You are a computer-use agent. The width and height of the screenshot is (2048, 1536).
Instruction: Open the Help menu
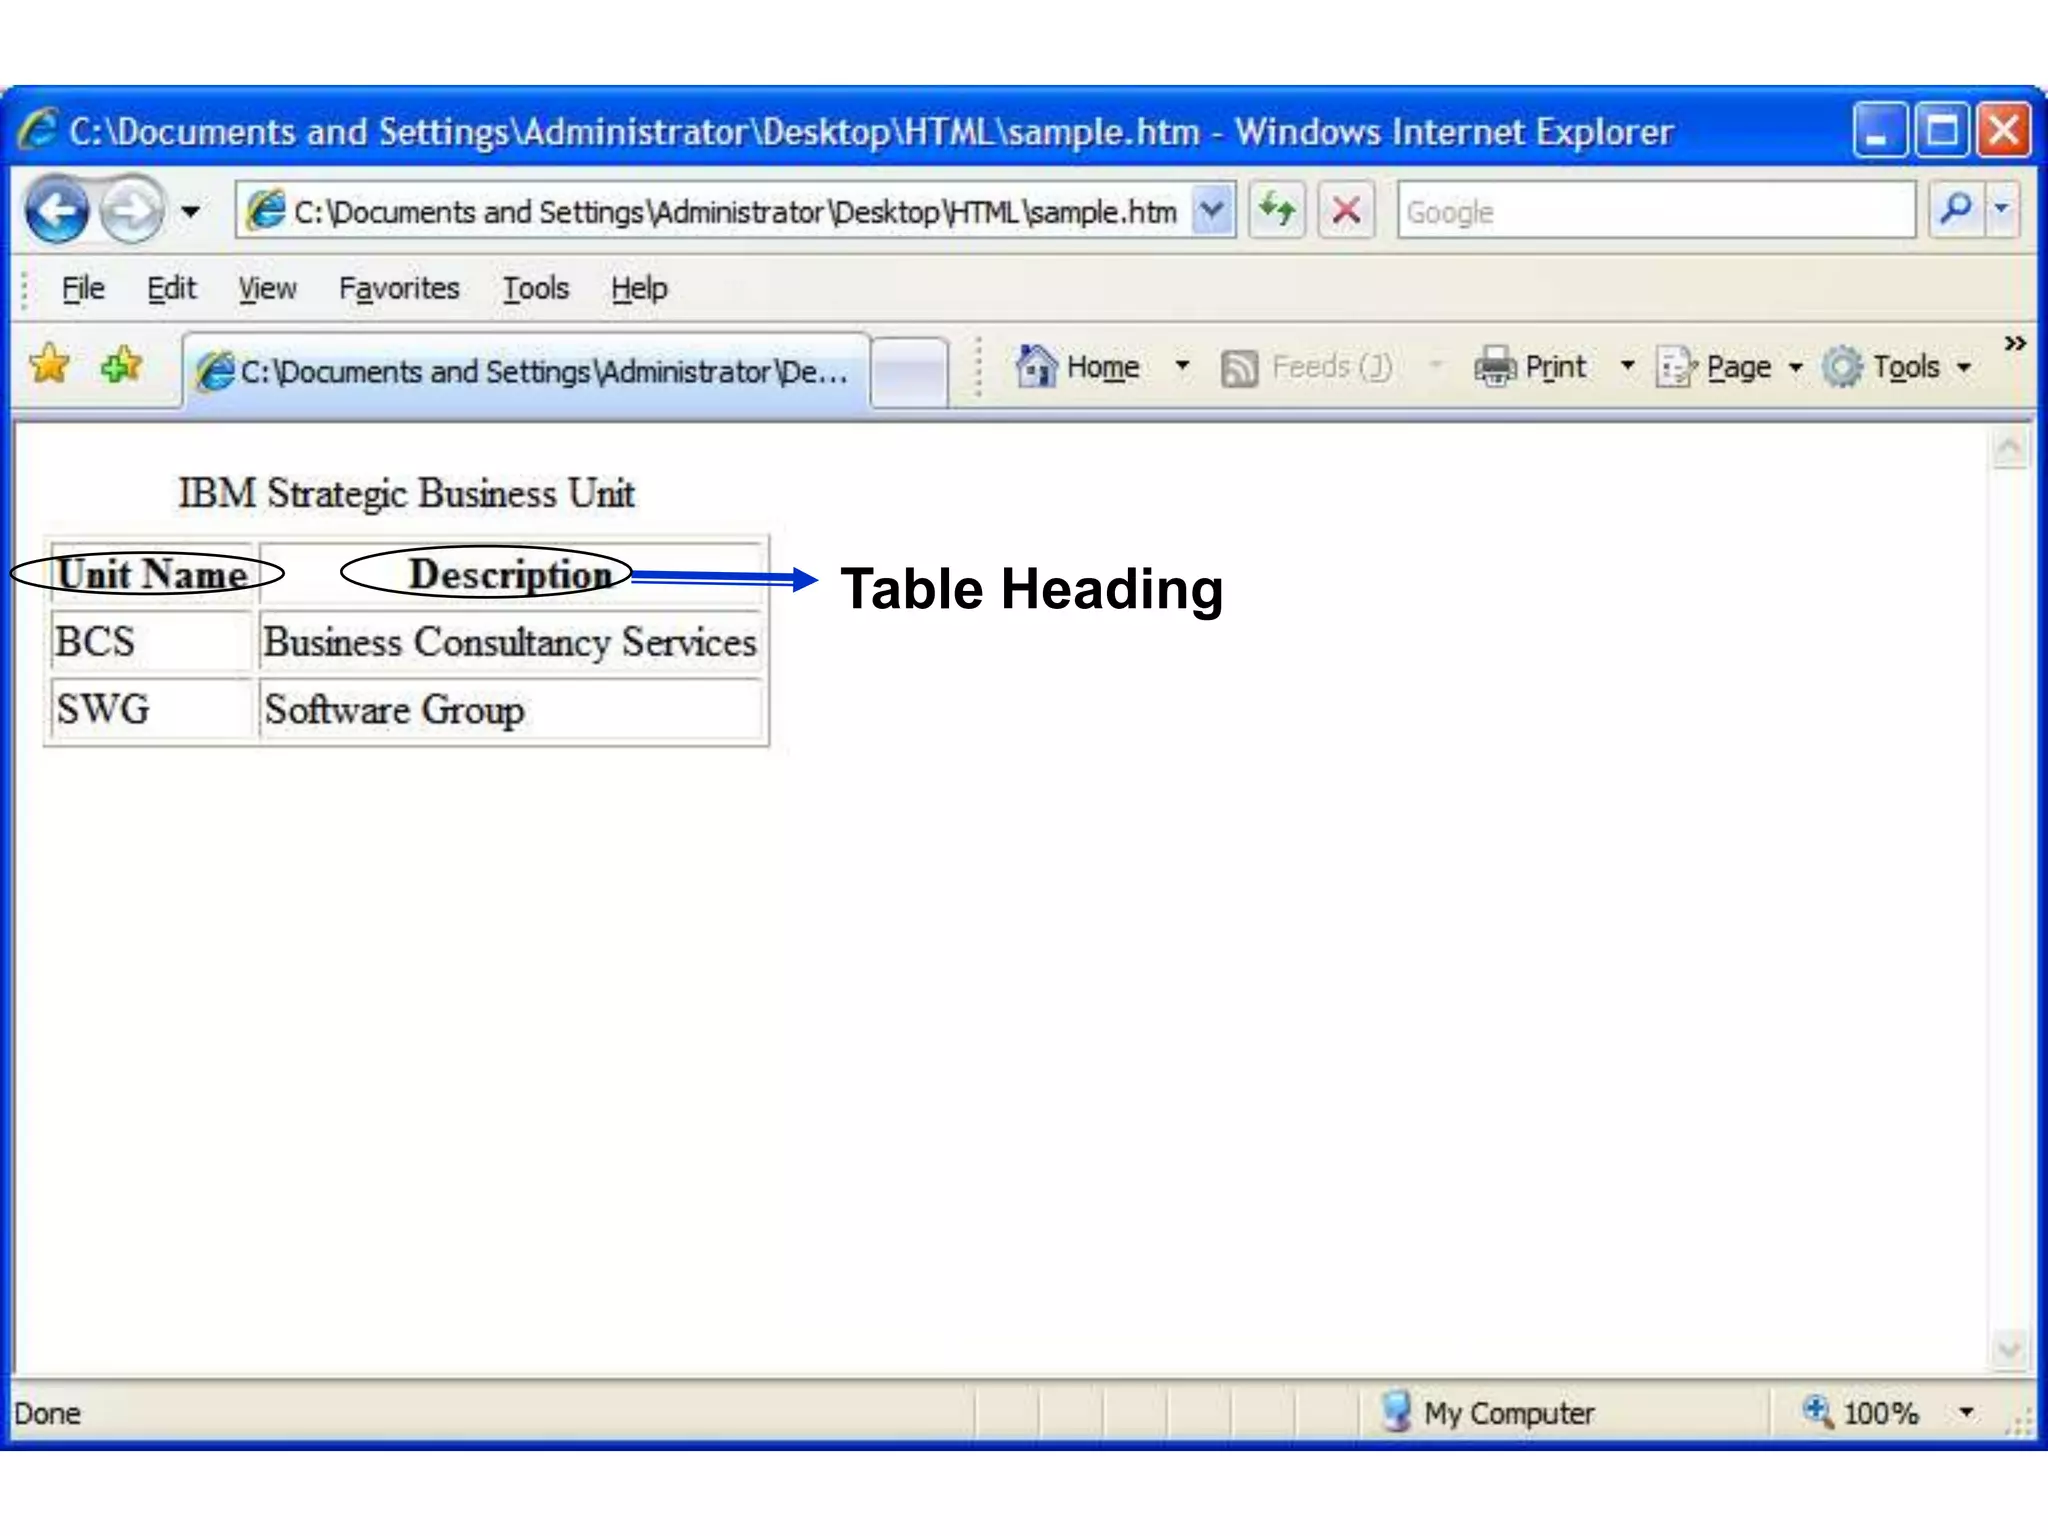click(639, 289)
